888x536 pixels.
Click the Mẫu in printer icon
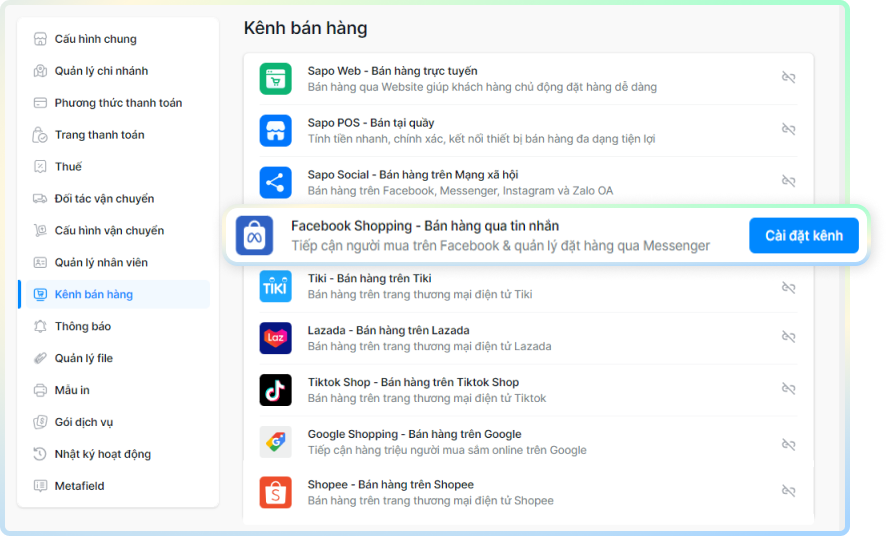[x=40, y=390]
